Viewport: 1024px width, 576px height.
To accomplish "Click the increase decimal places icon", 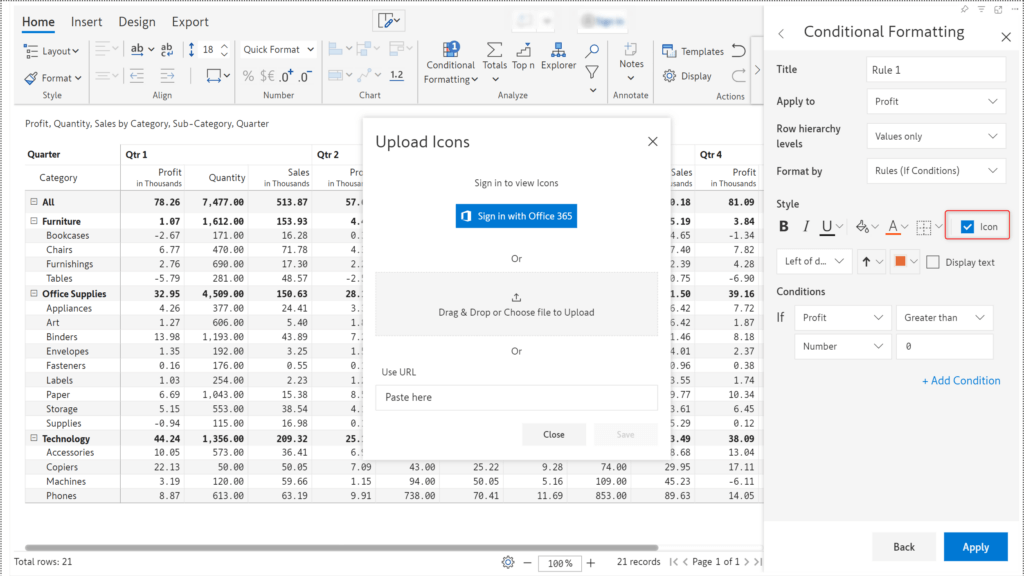I will tap(287, 76).
